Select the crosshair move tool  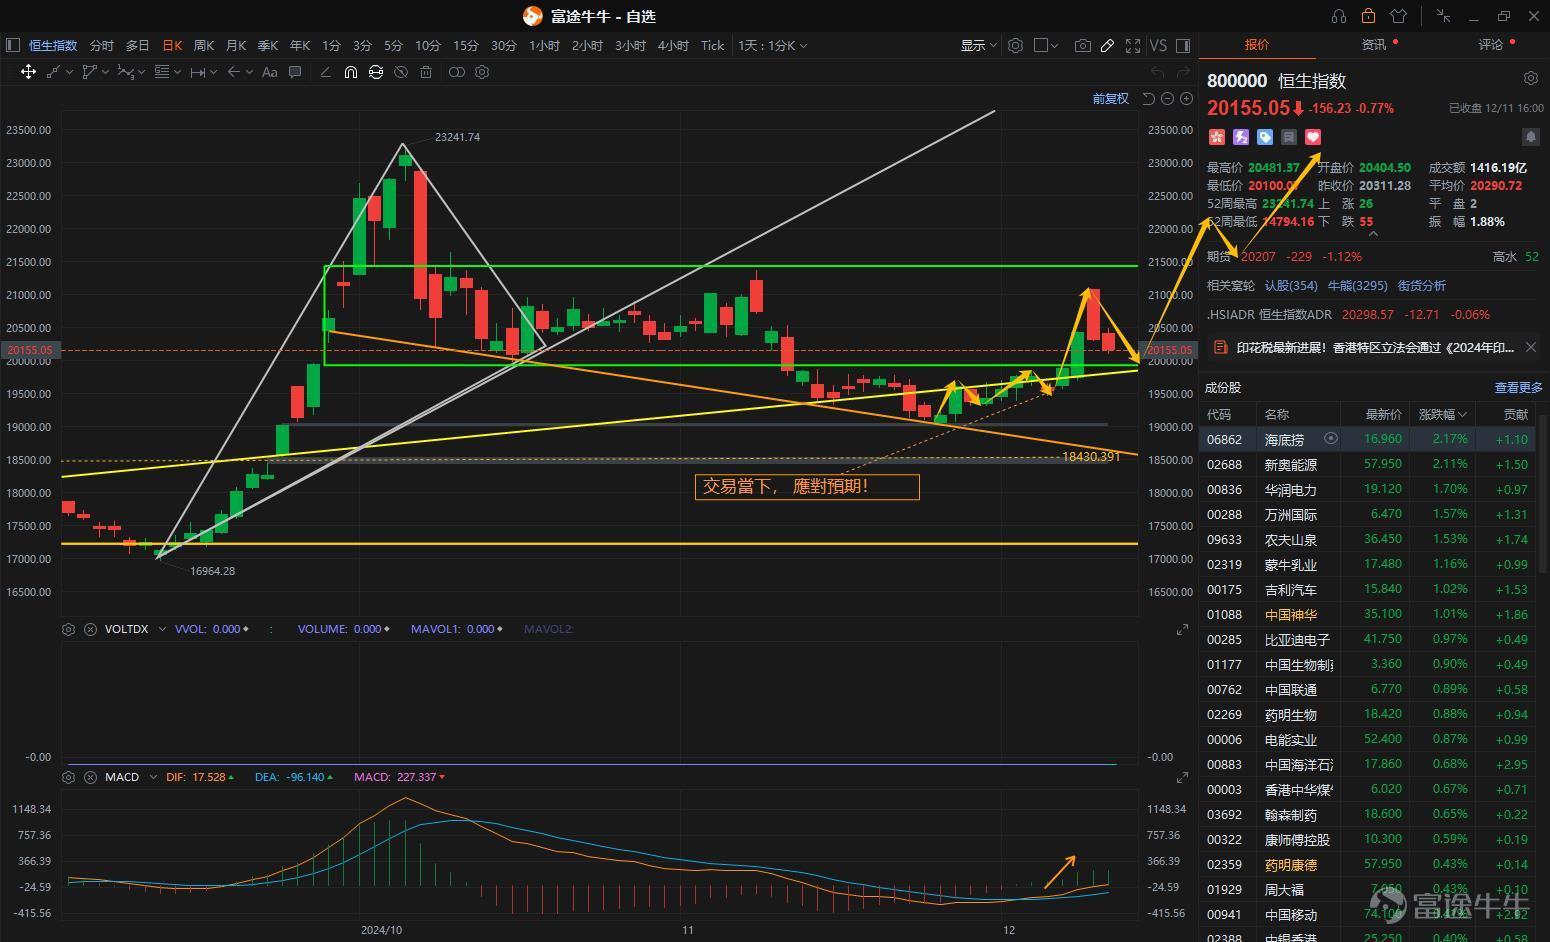28,72
